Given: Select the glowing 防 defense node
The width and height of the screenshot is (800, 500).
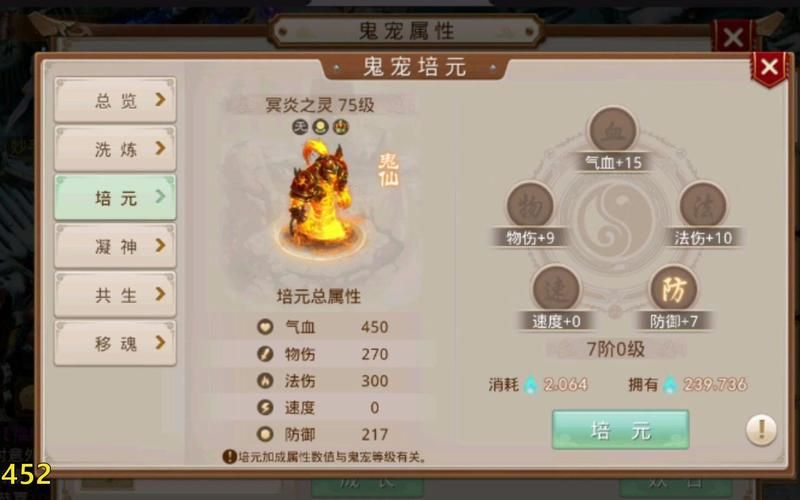Looking at the screenshot, I should [x=674, y=289].
